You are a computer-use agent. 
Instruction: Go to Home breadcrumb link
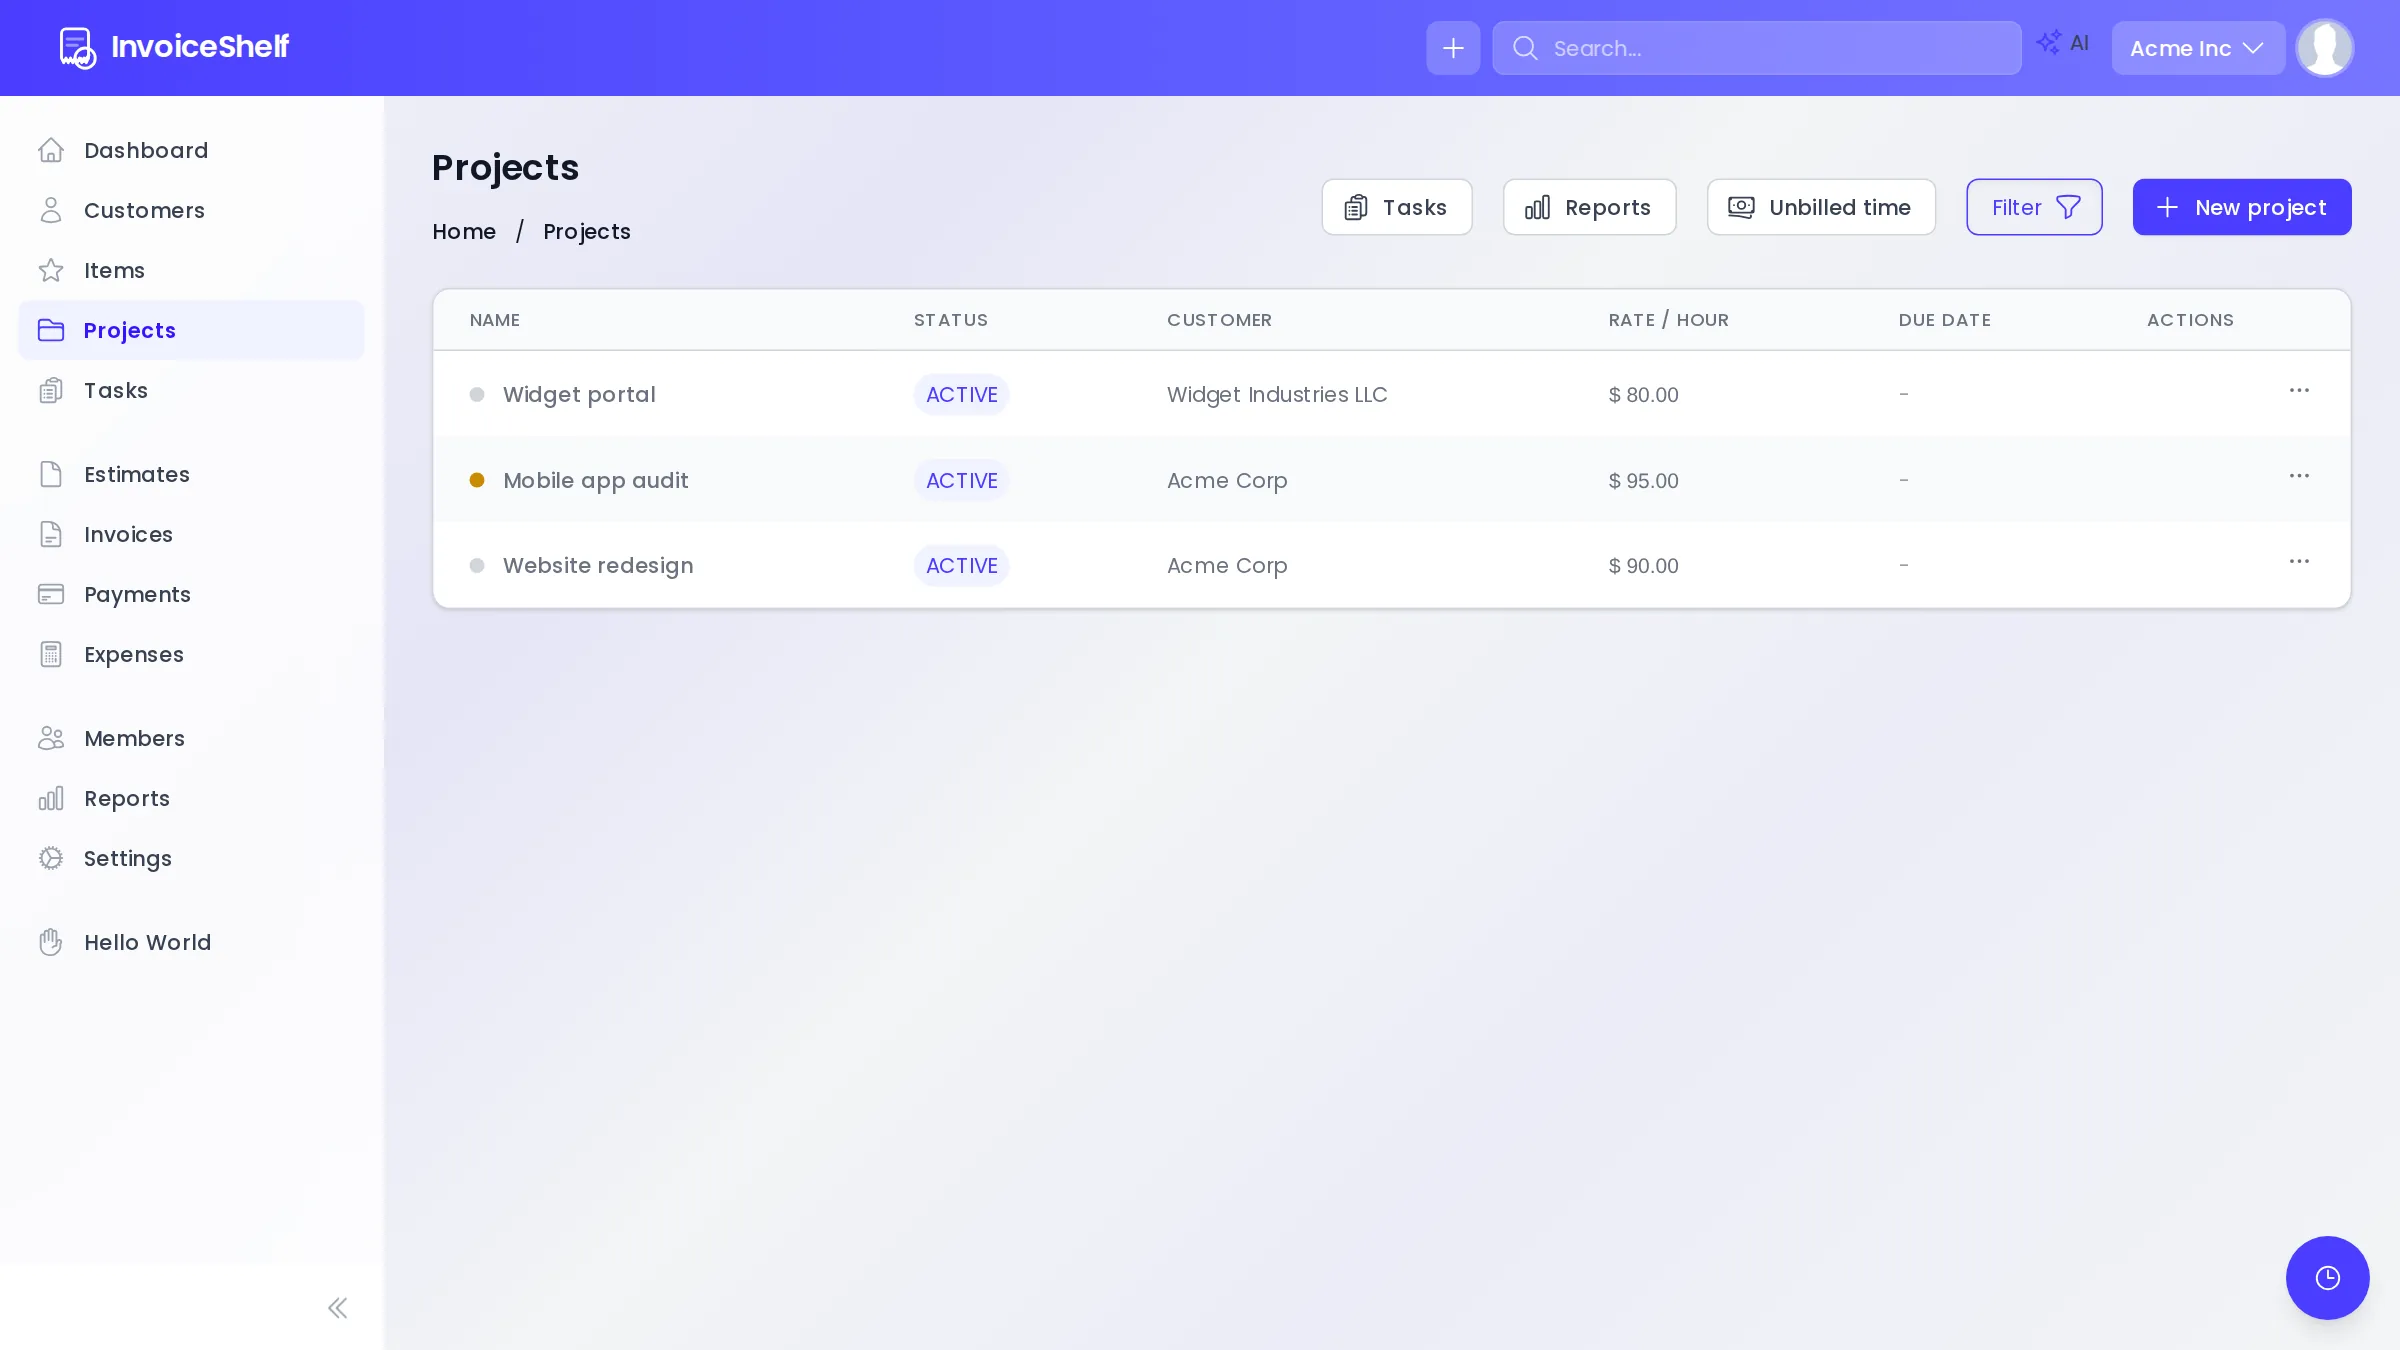coord(464,231)
